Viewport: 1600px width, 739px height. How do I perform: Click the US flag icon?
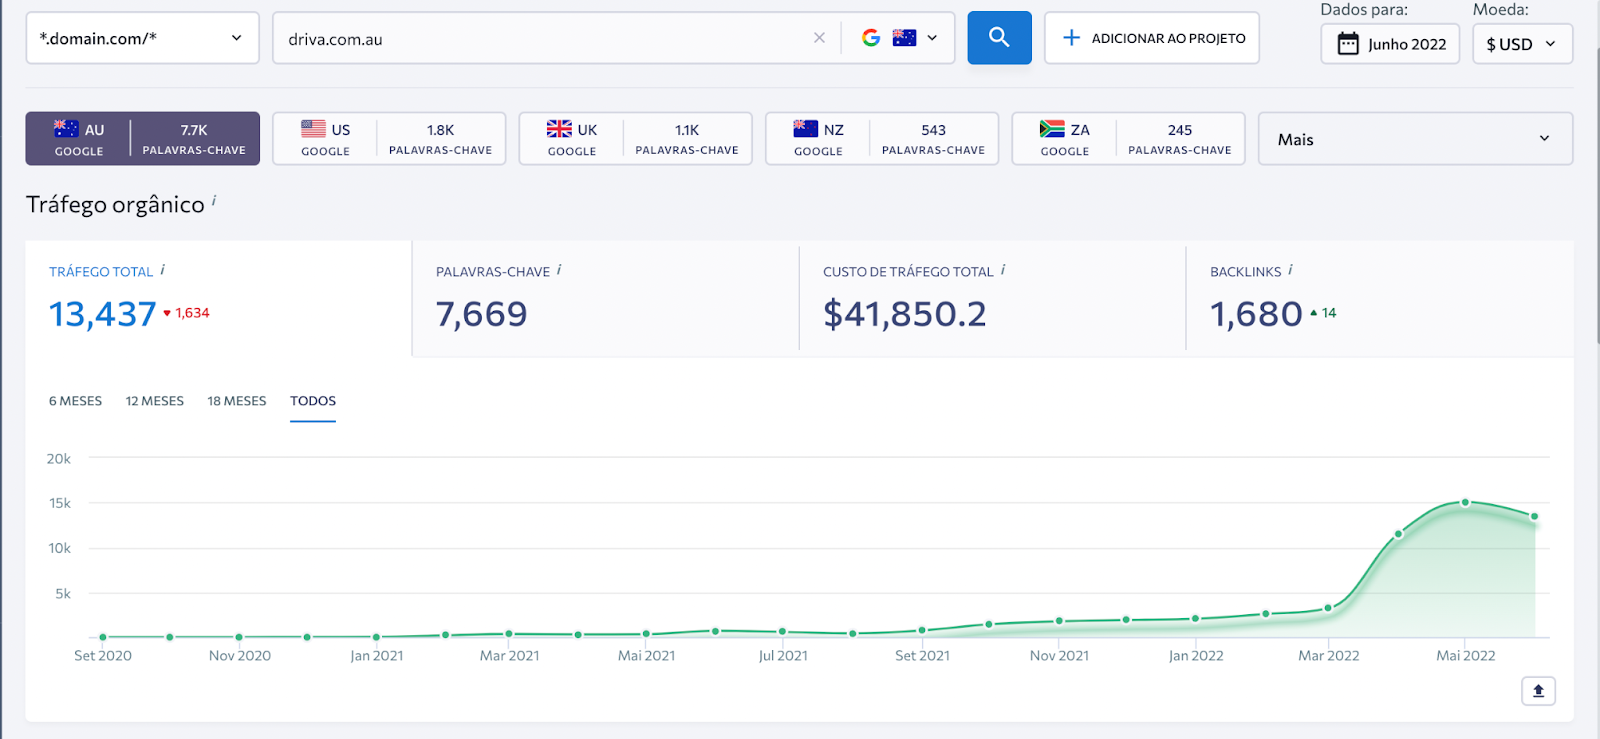313,129
